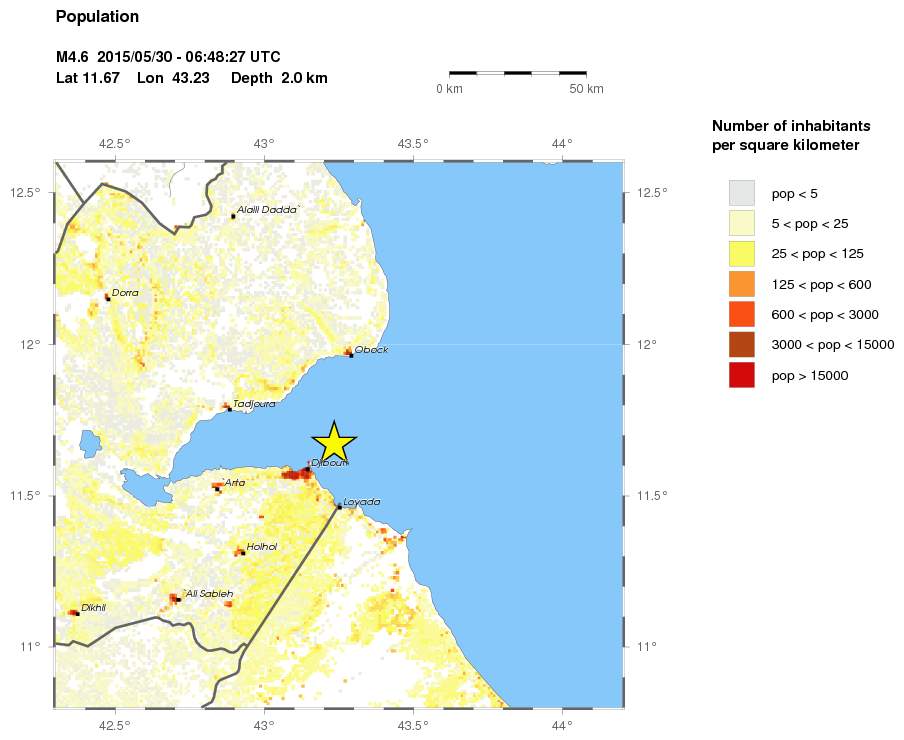Screen dimensions: 904x740
Task: Click the gray 'pop < 5' legend swatch
Action: point(741,191)
